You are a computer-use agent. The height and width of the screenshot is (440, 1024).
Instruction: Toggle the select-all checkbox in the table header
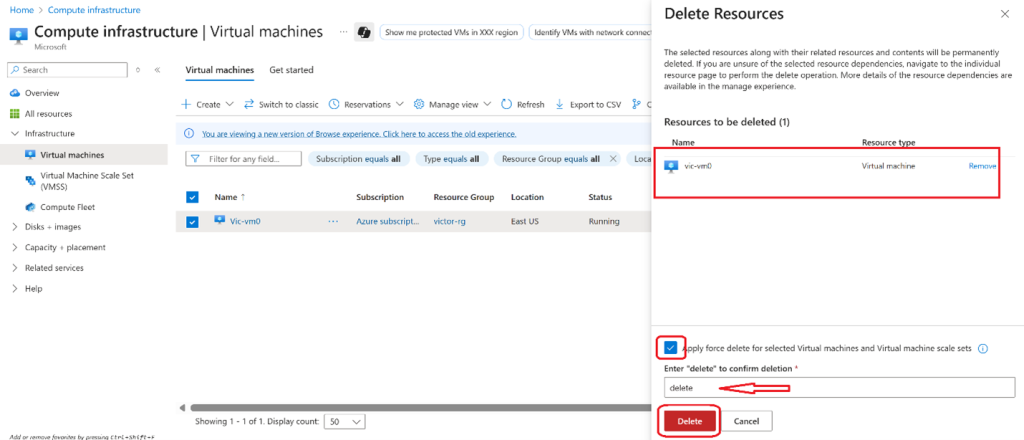click(192, 197)
